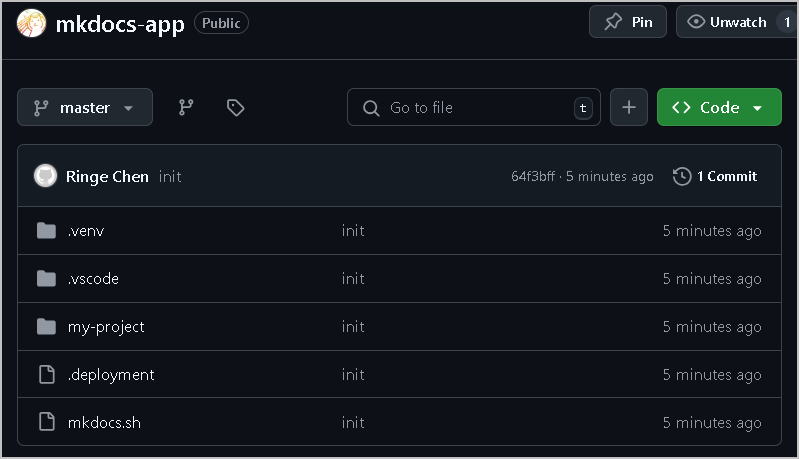Click the branches icon next to master

coord(186,107)
